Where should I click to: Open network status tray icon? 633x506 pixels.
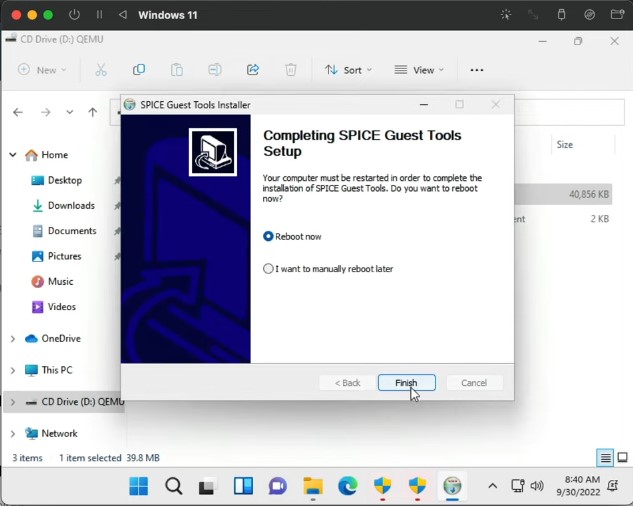[x=518, y=485]
